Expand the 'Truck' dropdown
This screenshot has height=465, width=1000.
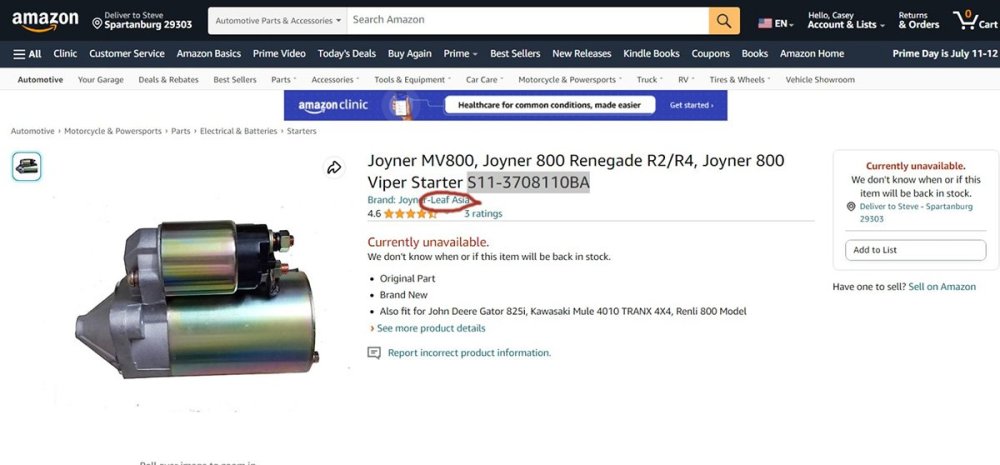[649, 80]
